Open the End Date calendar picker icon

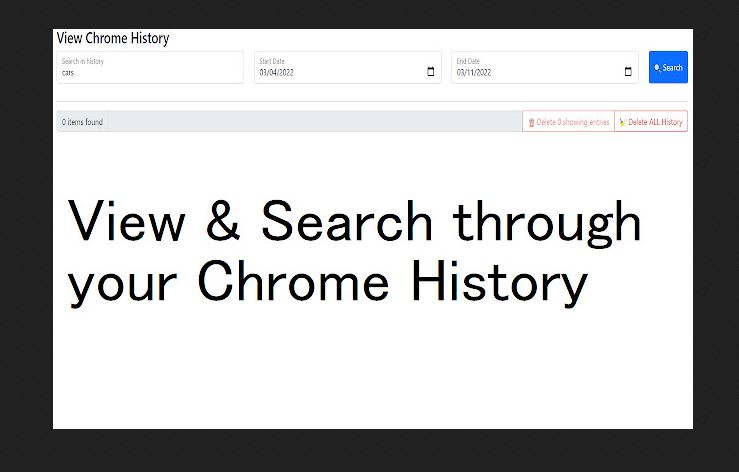coord(628,72)
